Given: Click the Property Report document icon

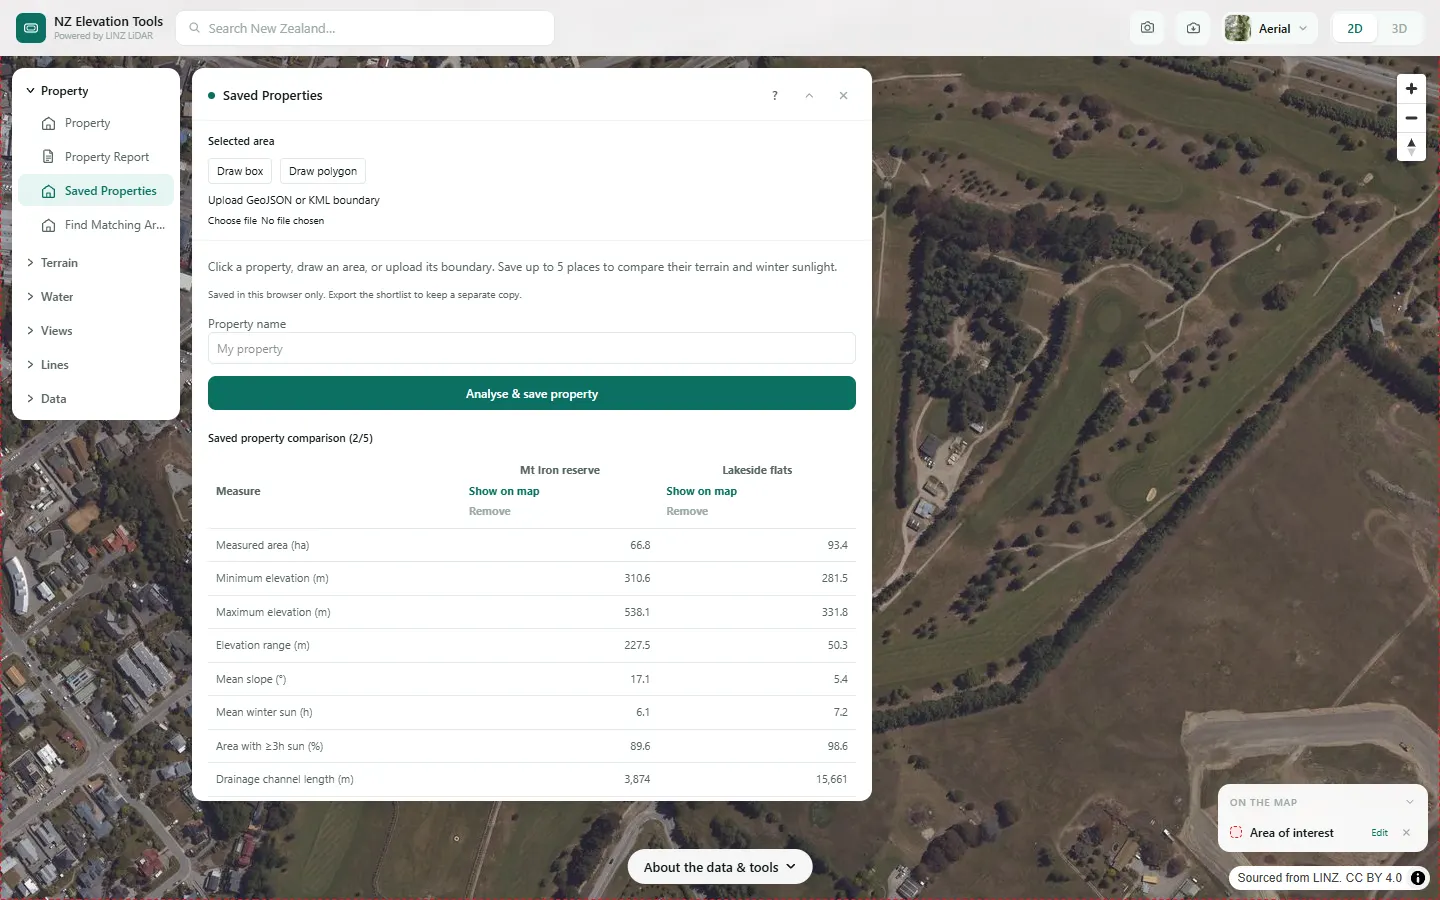Looking at the screenshot, I should pyautogui.click(x=48, y=157).
